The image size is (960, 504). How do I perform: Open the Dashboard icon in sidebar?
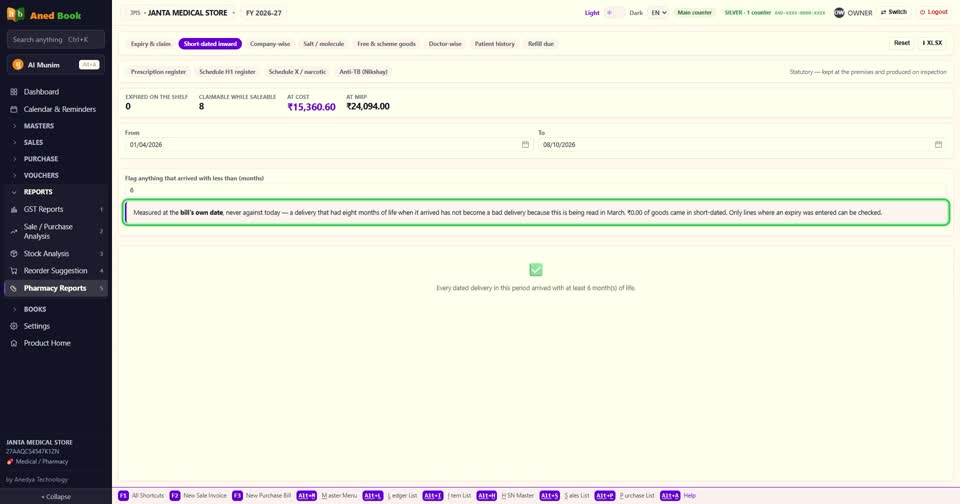[13, 92]
